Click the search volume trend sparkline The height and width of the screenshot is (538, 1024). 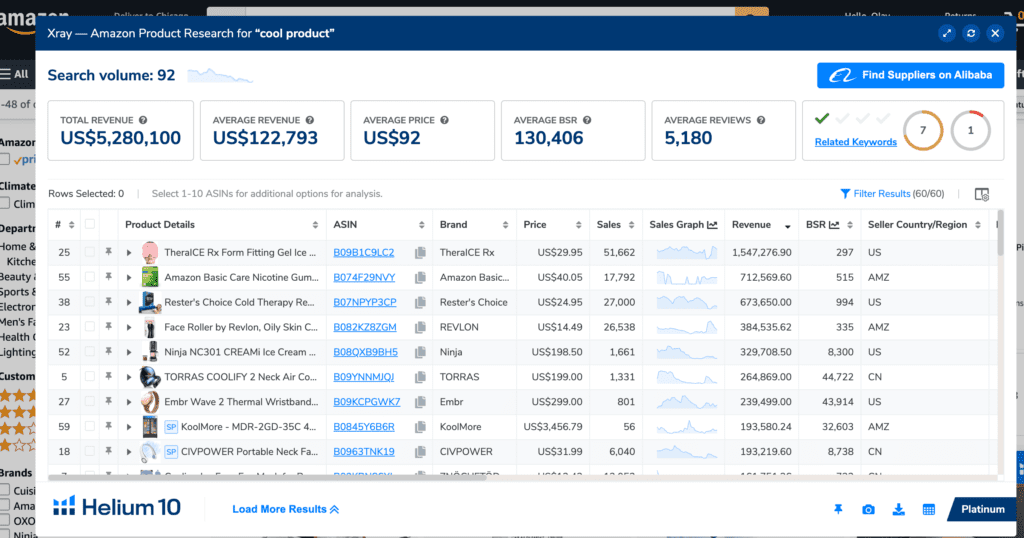click(220, 76)
